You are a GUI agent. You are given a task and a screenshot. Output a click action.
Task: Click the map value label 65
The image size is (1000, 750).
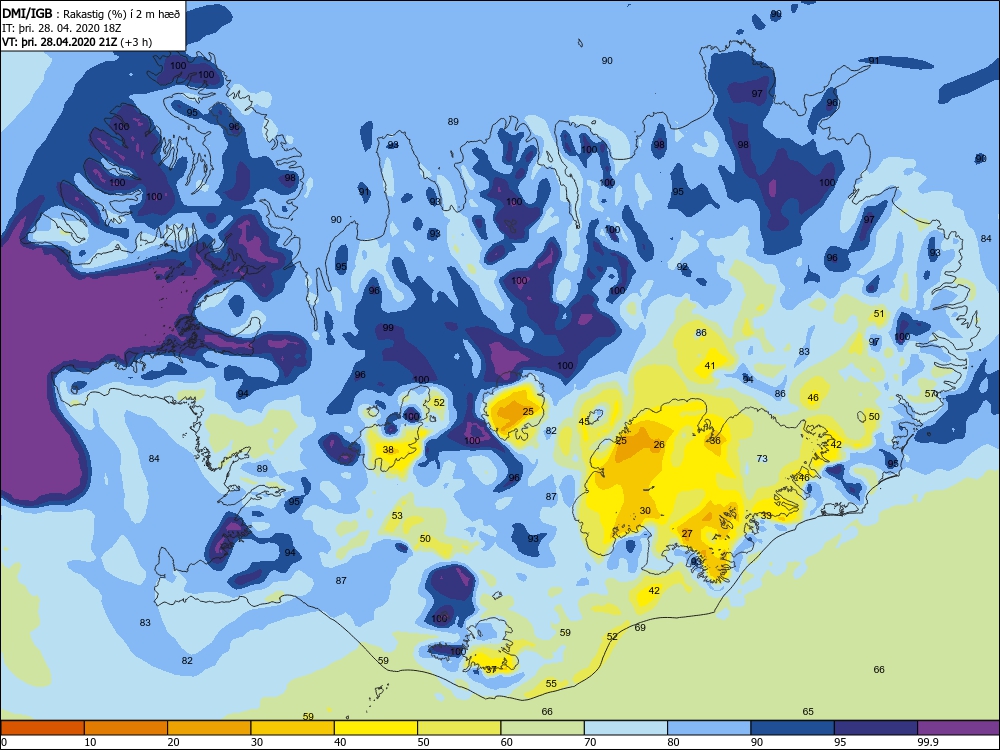[x=808, y=712]
